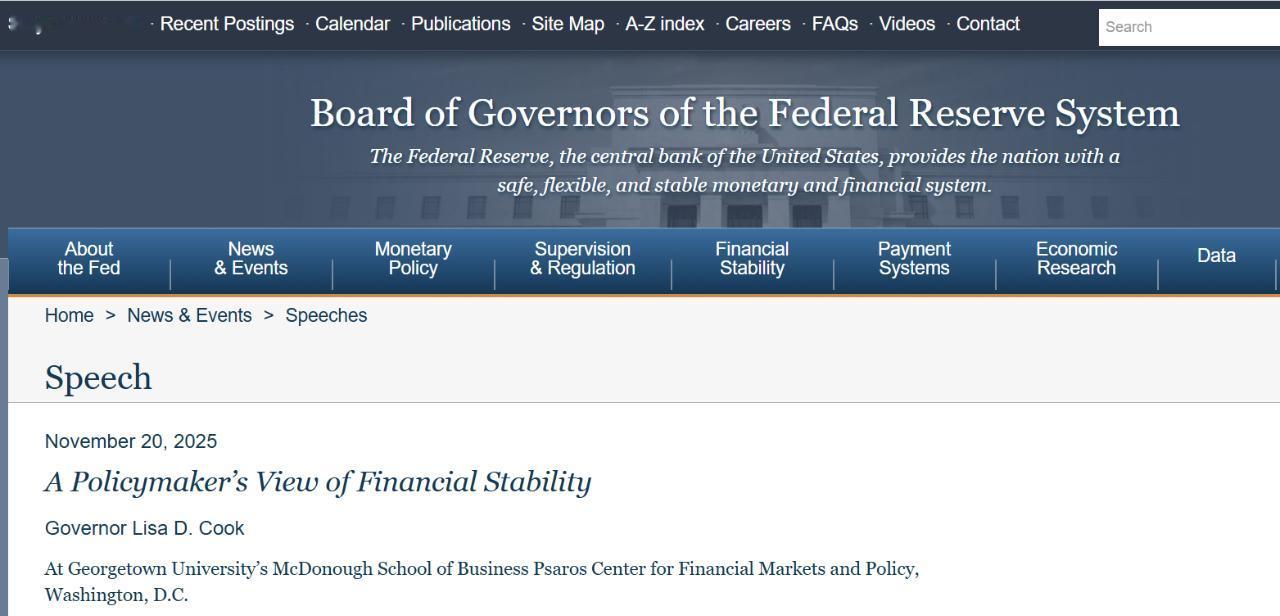
Task: Expand the Supervision & Regulation menu
Action: (582, 258)
